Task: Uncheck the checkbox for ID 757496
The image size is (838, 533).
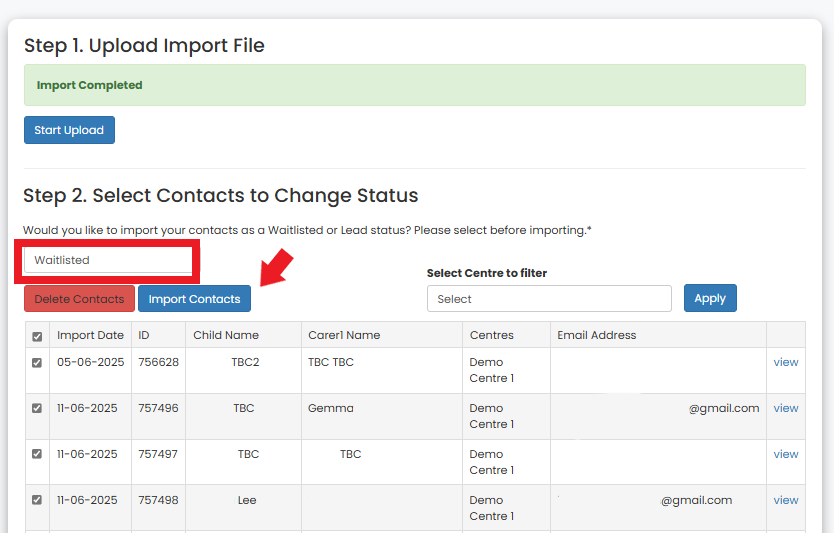Action: [x=37, y=408]
